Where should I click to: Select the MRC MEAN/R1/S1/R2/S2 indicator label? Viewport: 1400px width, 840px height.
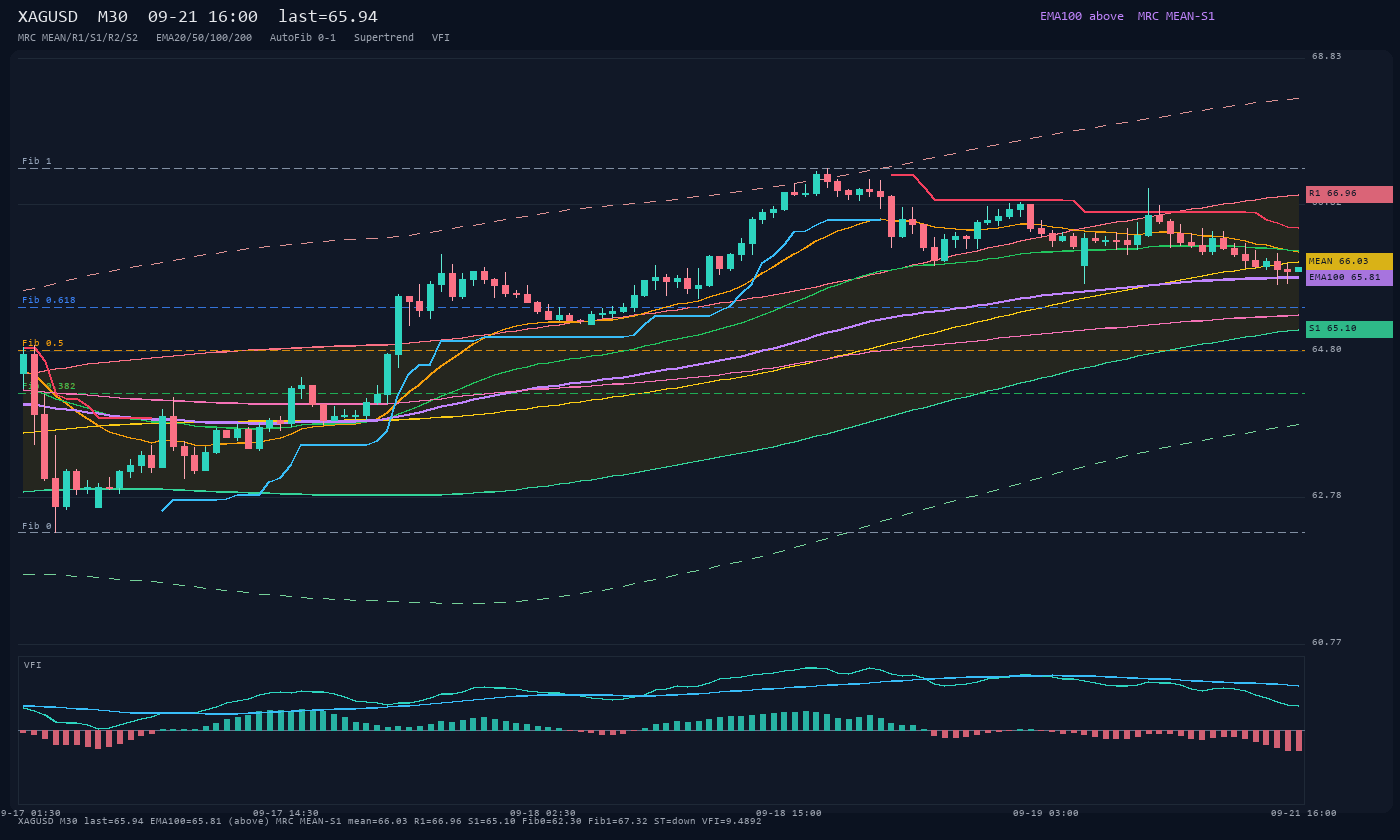click(78, 38)
